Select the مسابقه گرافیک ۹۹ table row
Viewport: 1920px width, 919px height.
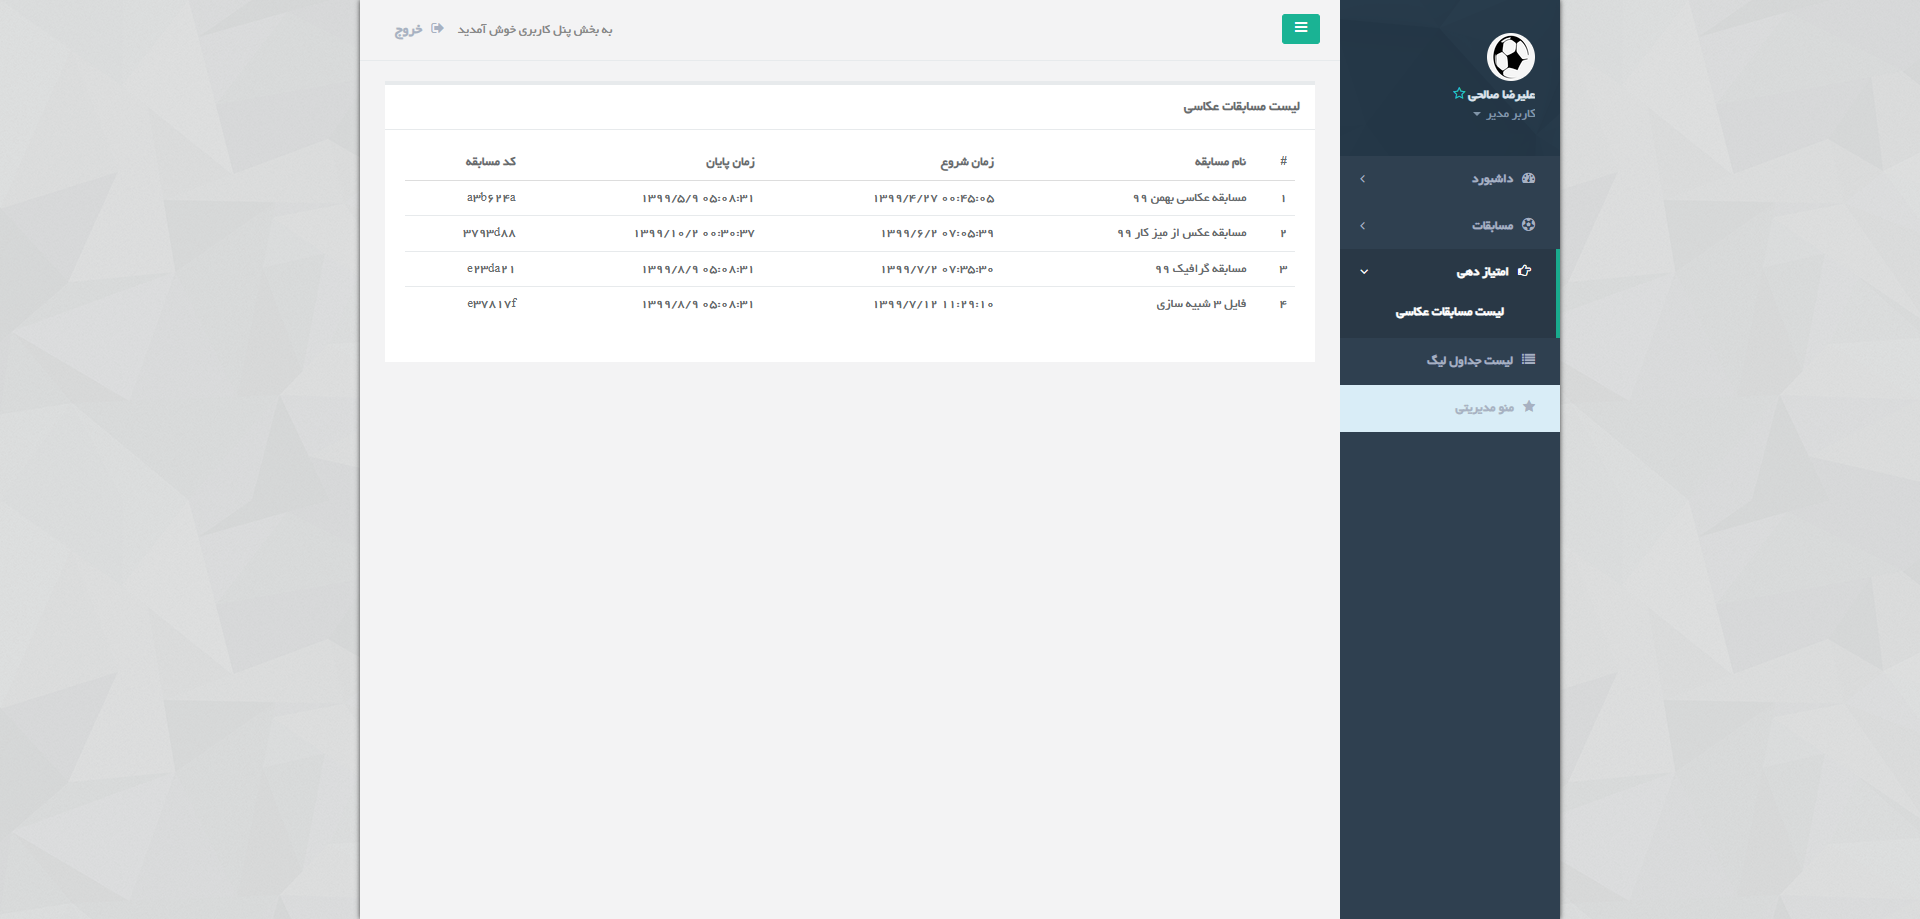(1200, 269)
